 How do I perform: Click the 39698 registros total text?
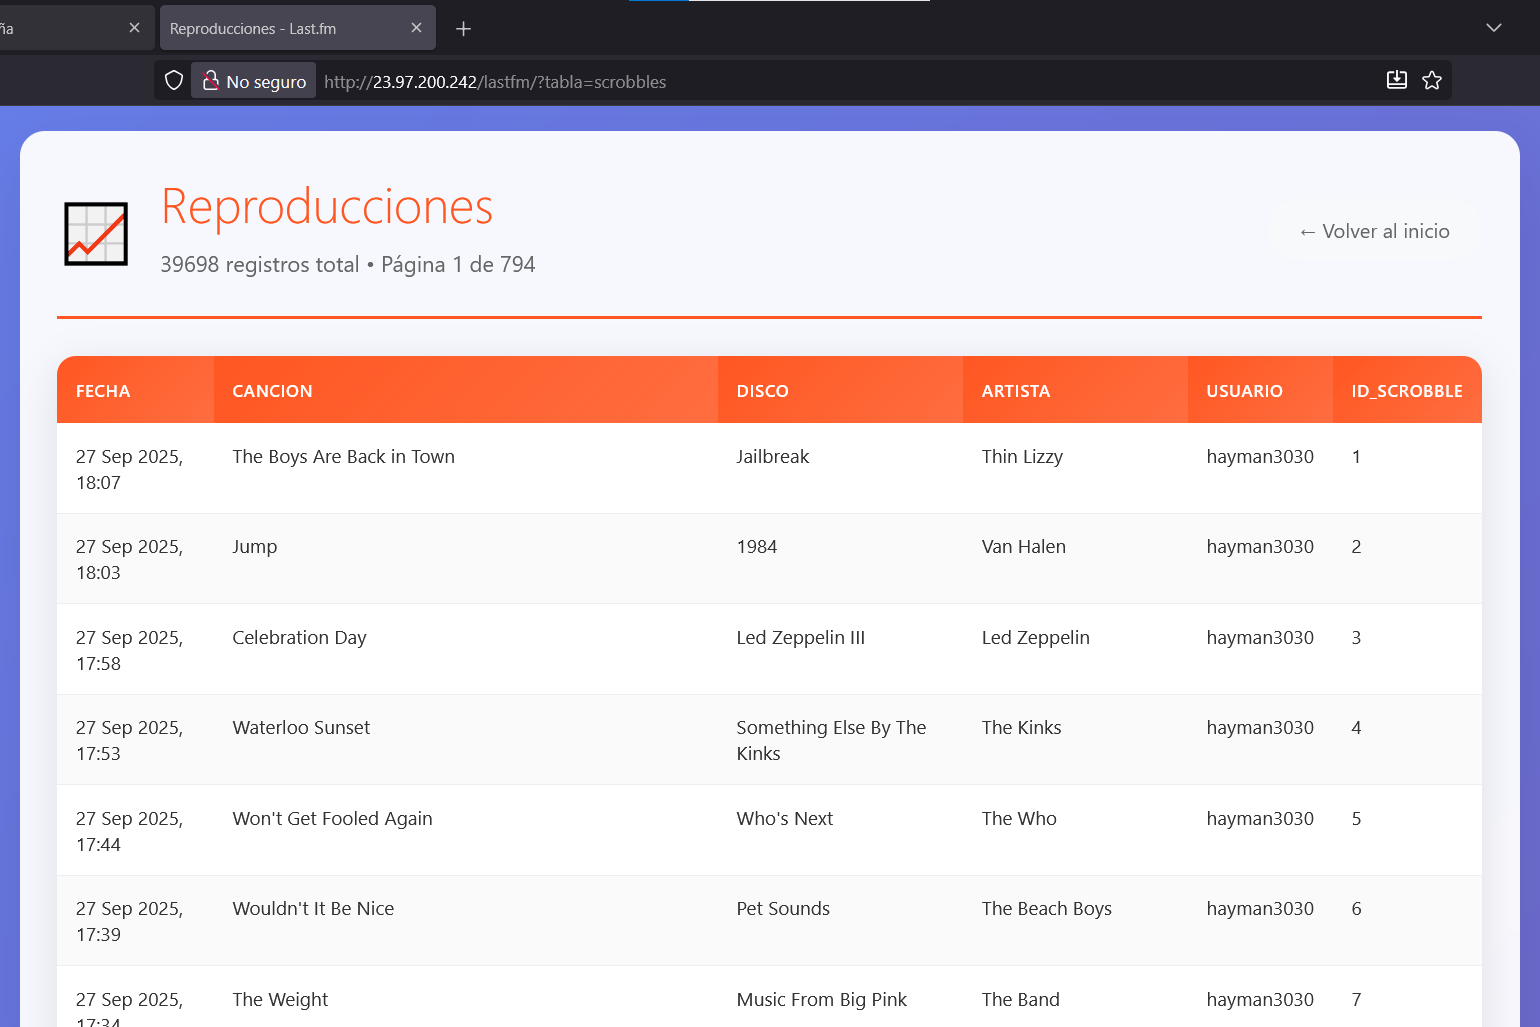click(260, 264)
